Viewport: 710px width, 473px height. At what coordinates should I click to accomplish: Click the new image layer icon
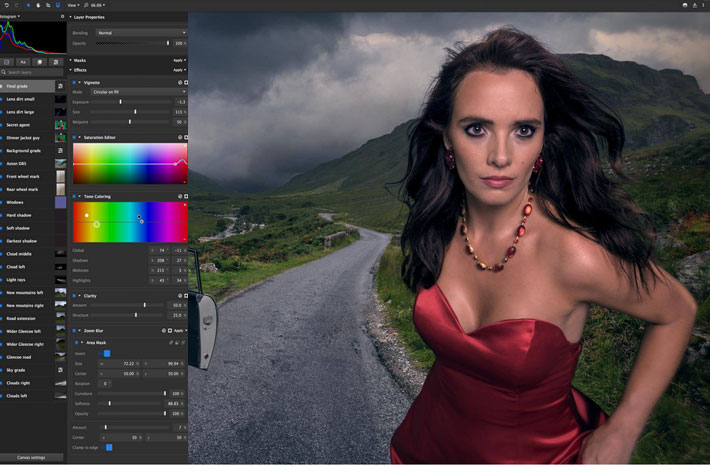(7, 62)
